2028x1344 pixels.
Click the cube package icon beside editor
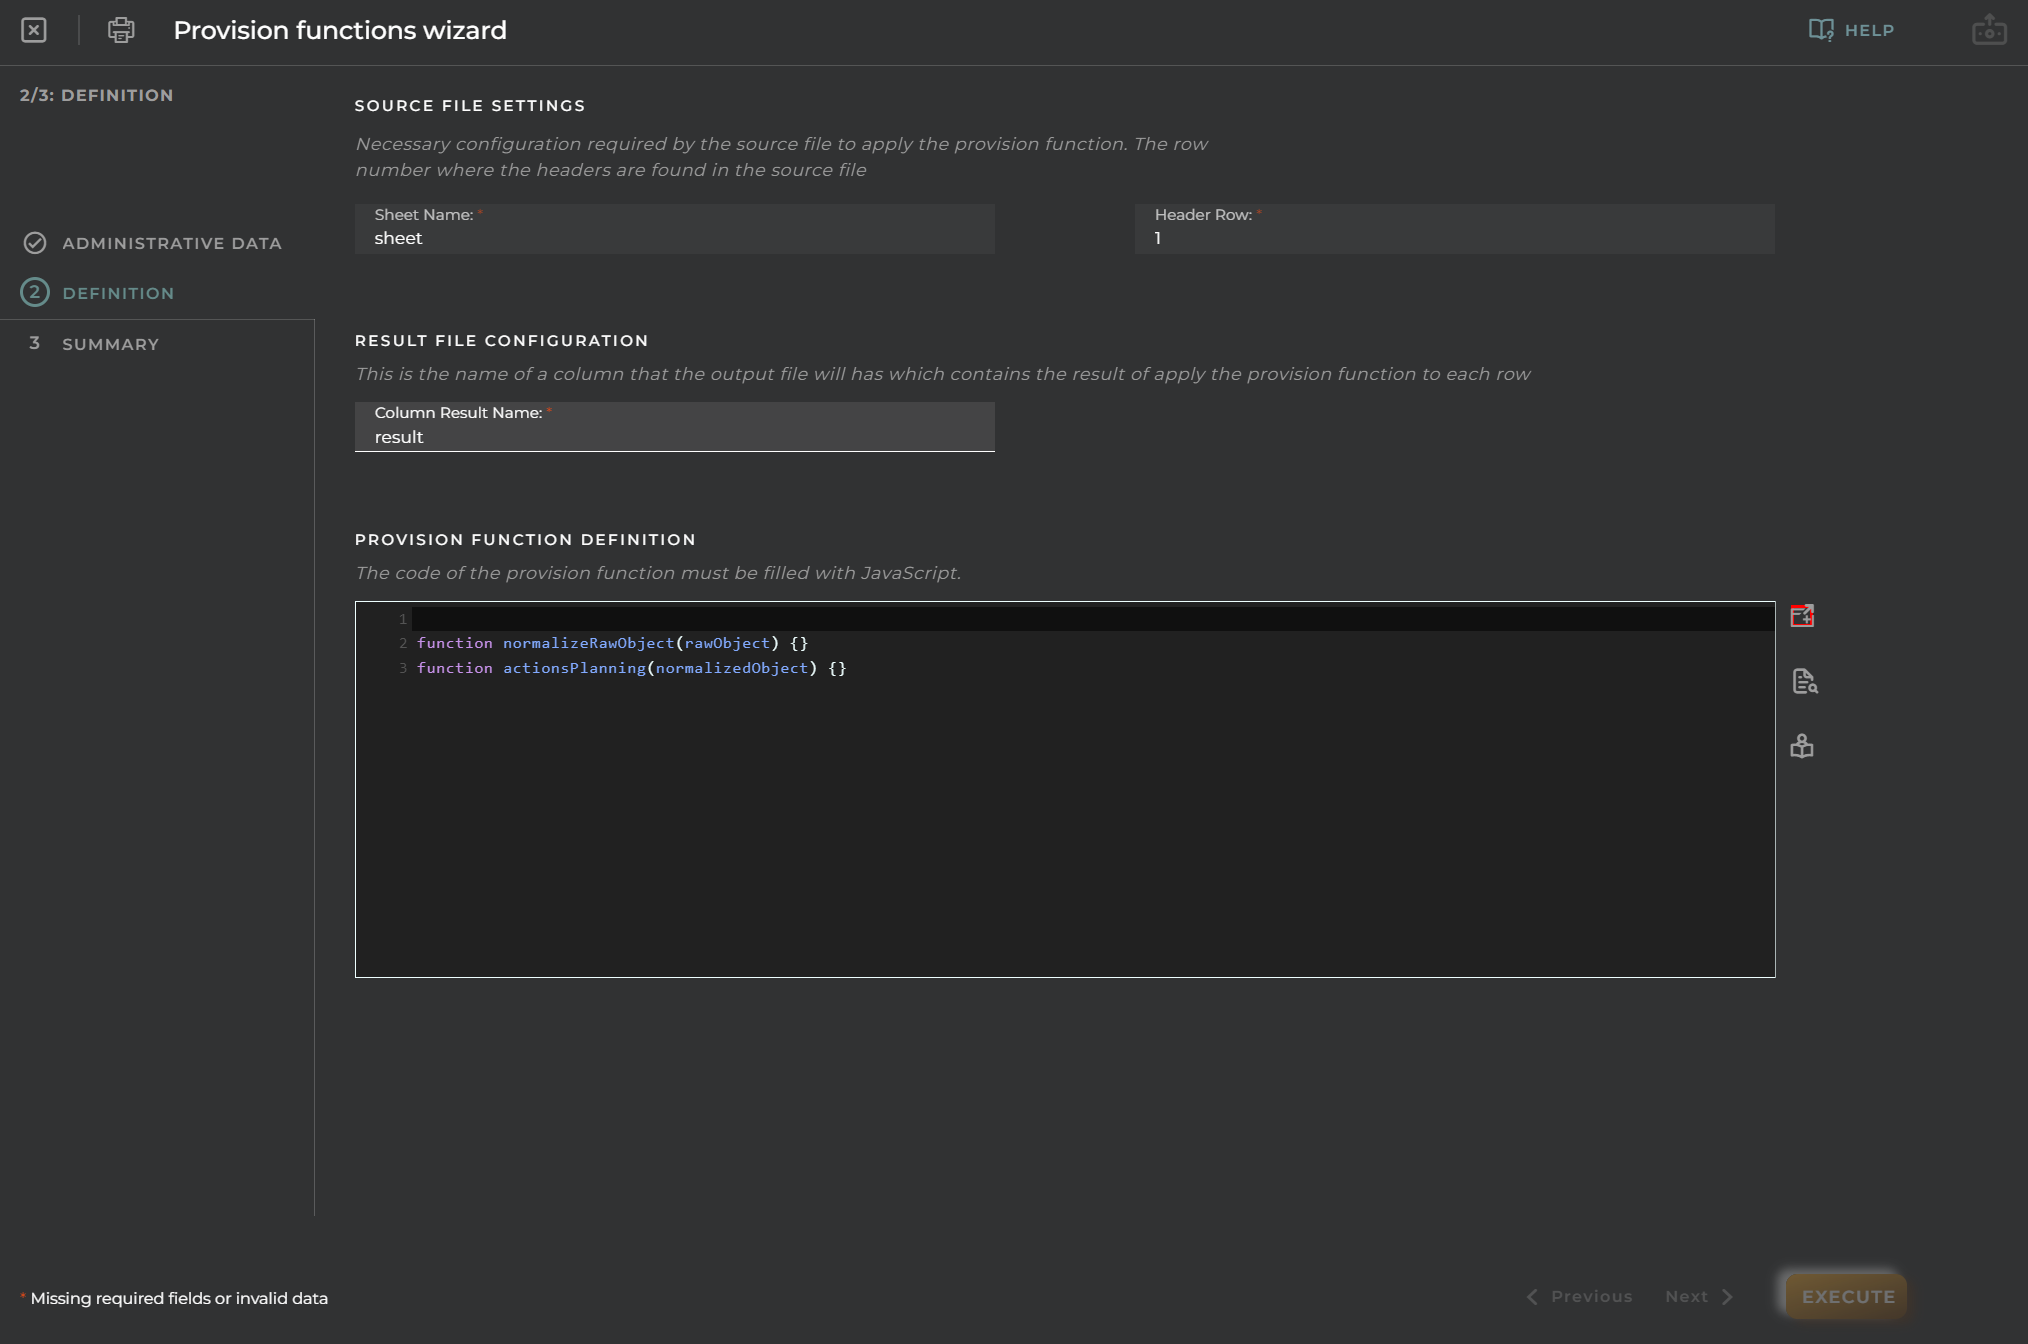tap(1802, 746)
